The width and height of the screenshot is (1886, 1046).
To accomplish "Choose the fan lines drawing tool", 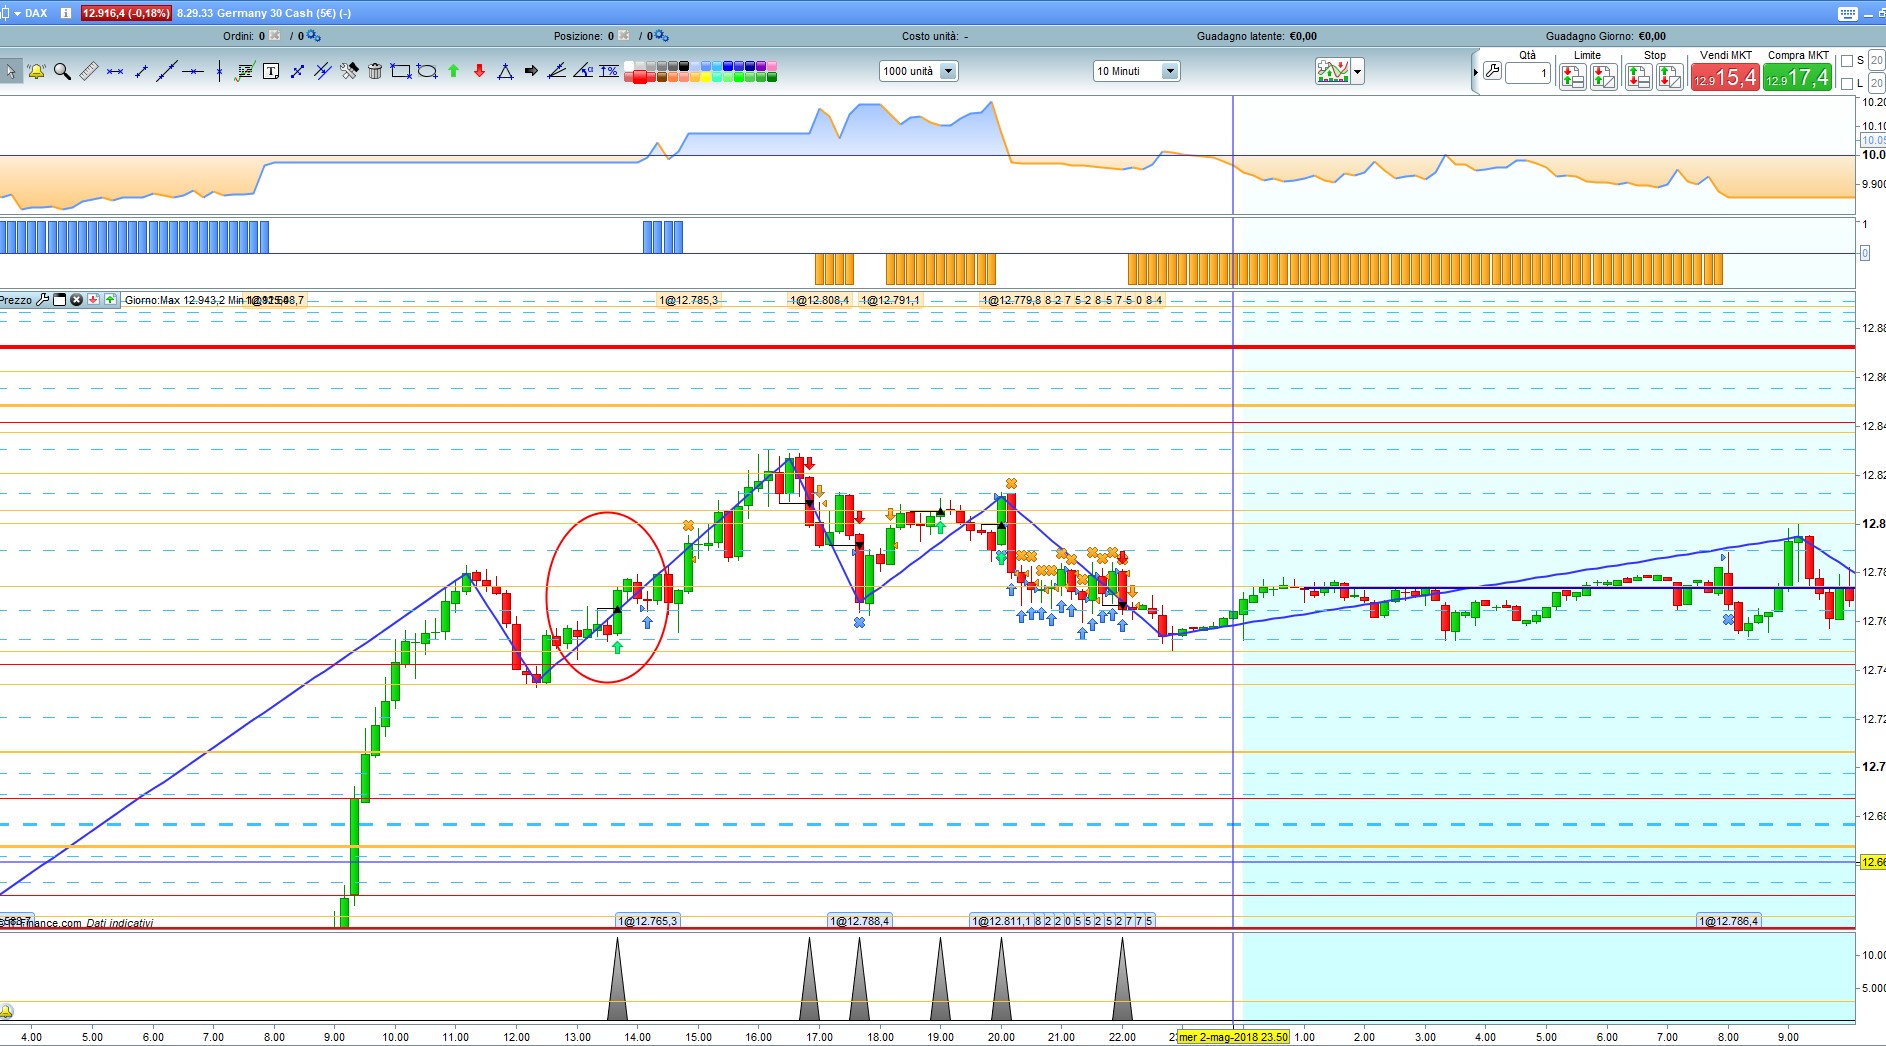I will 557,71.
